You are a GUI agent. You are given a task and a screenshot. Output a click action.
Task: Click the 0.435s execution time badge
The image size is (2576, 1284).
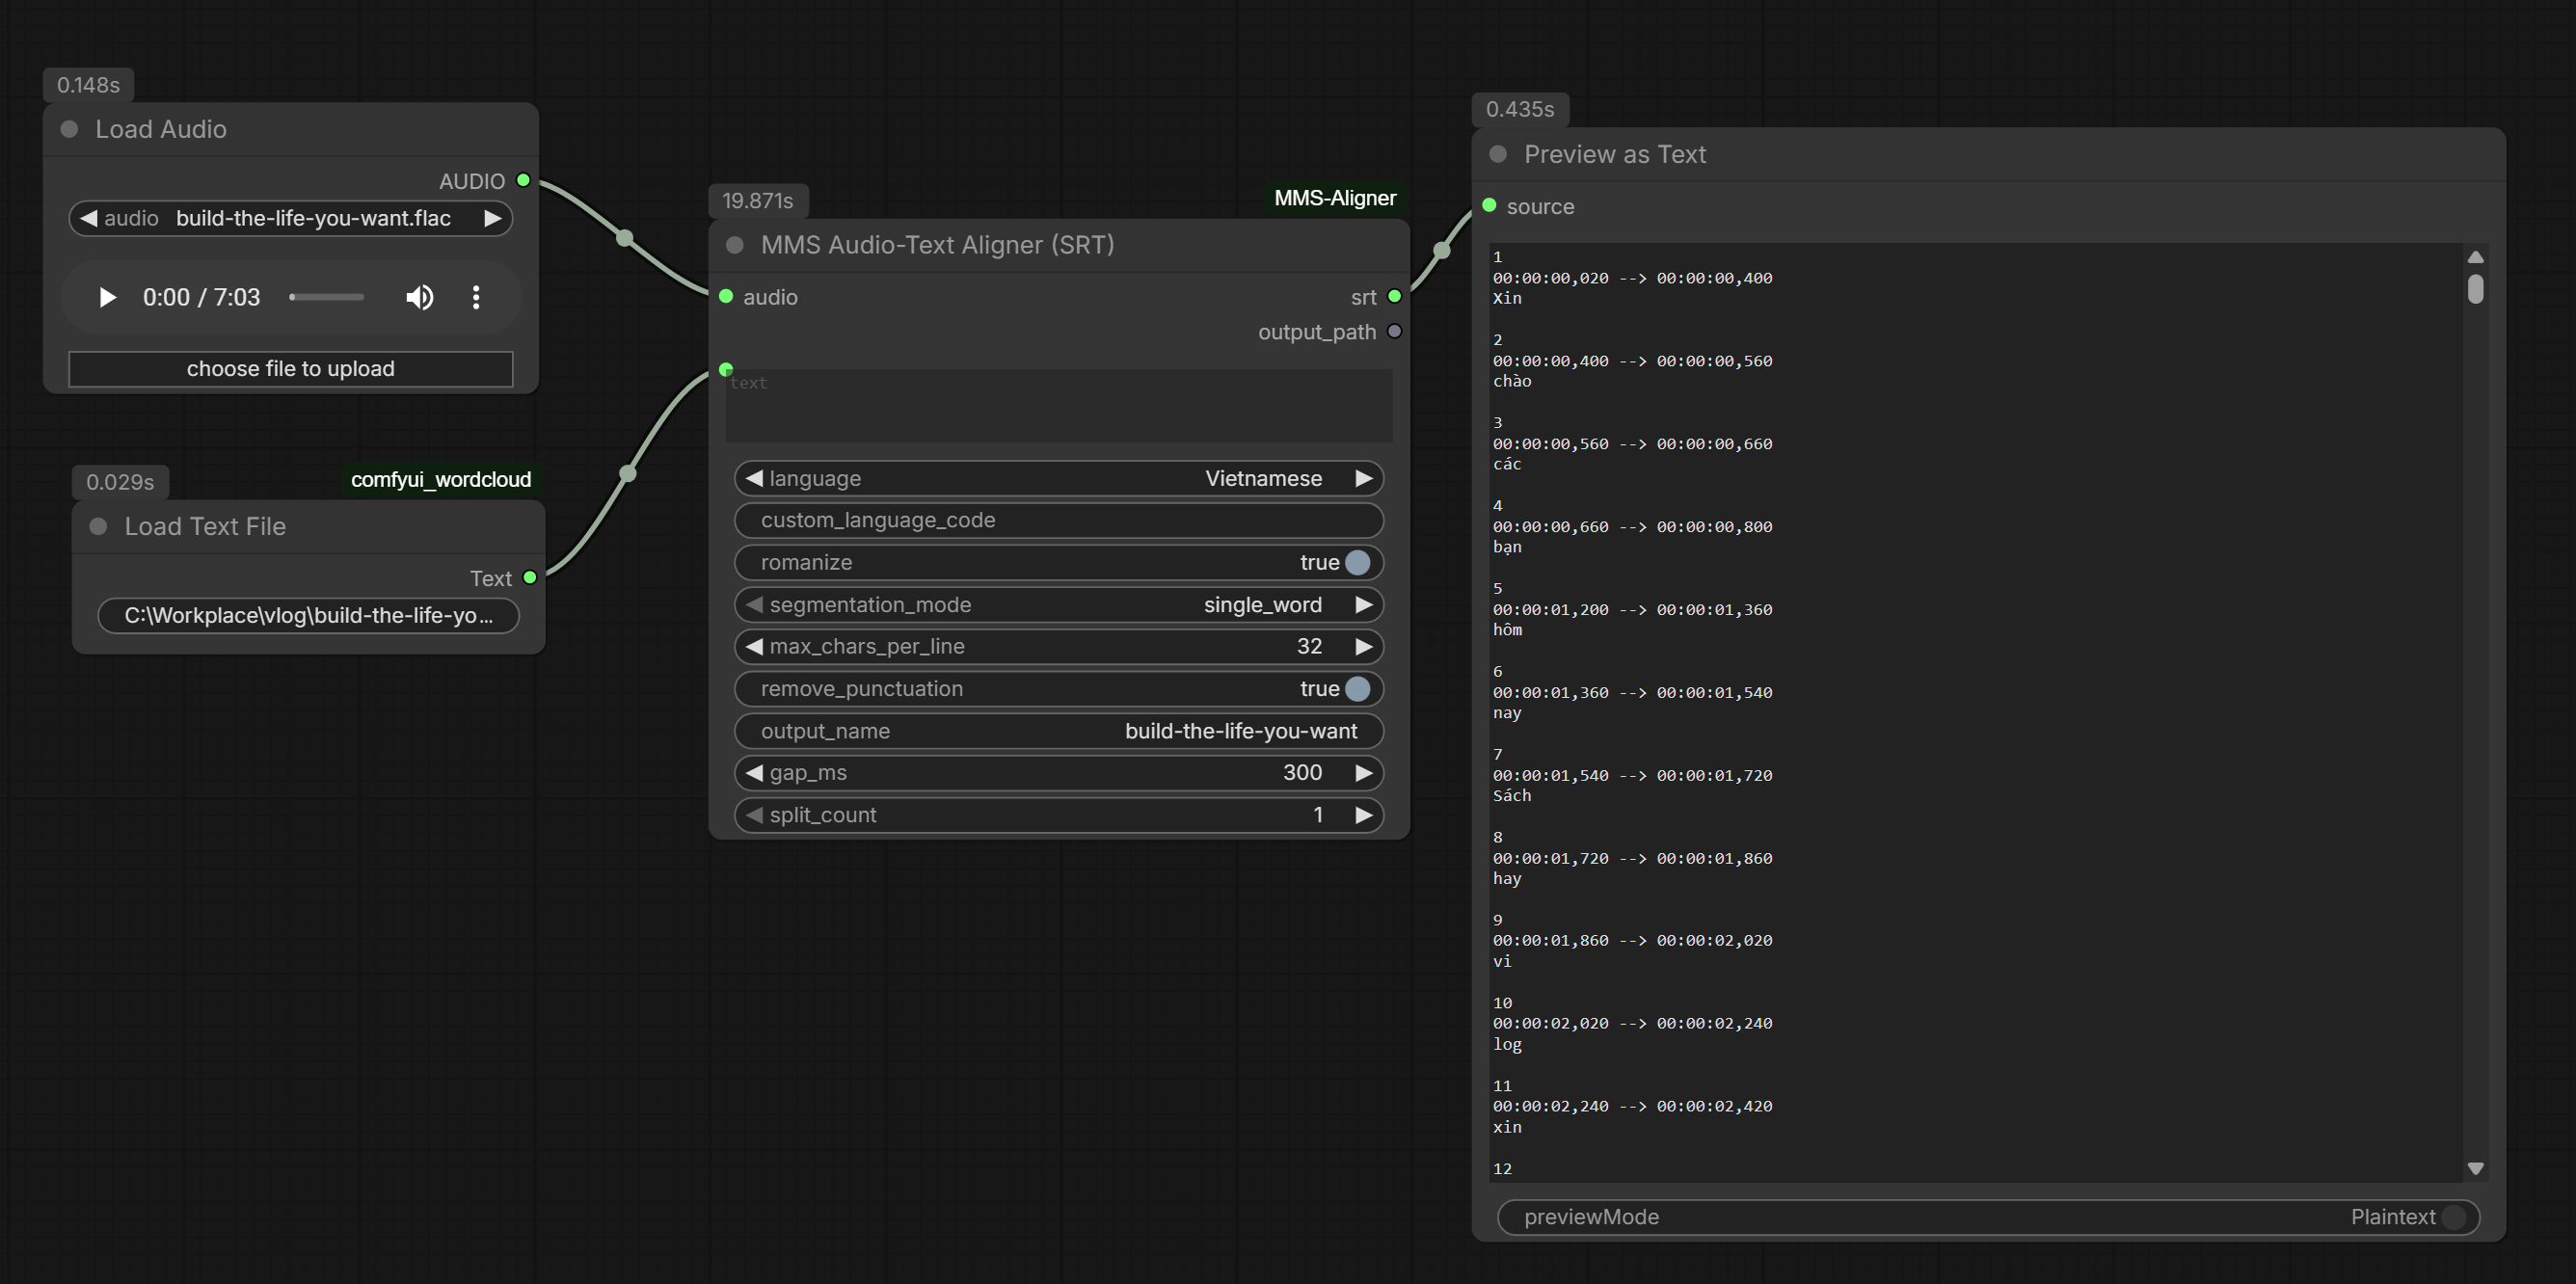point(1520,109)
